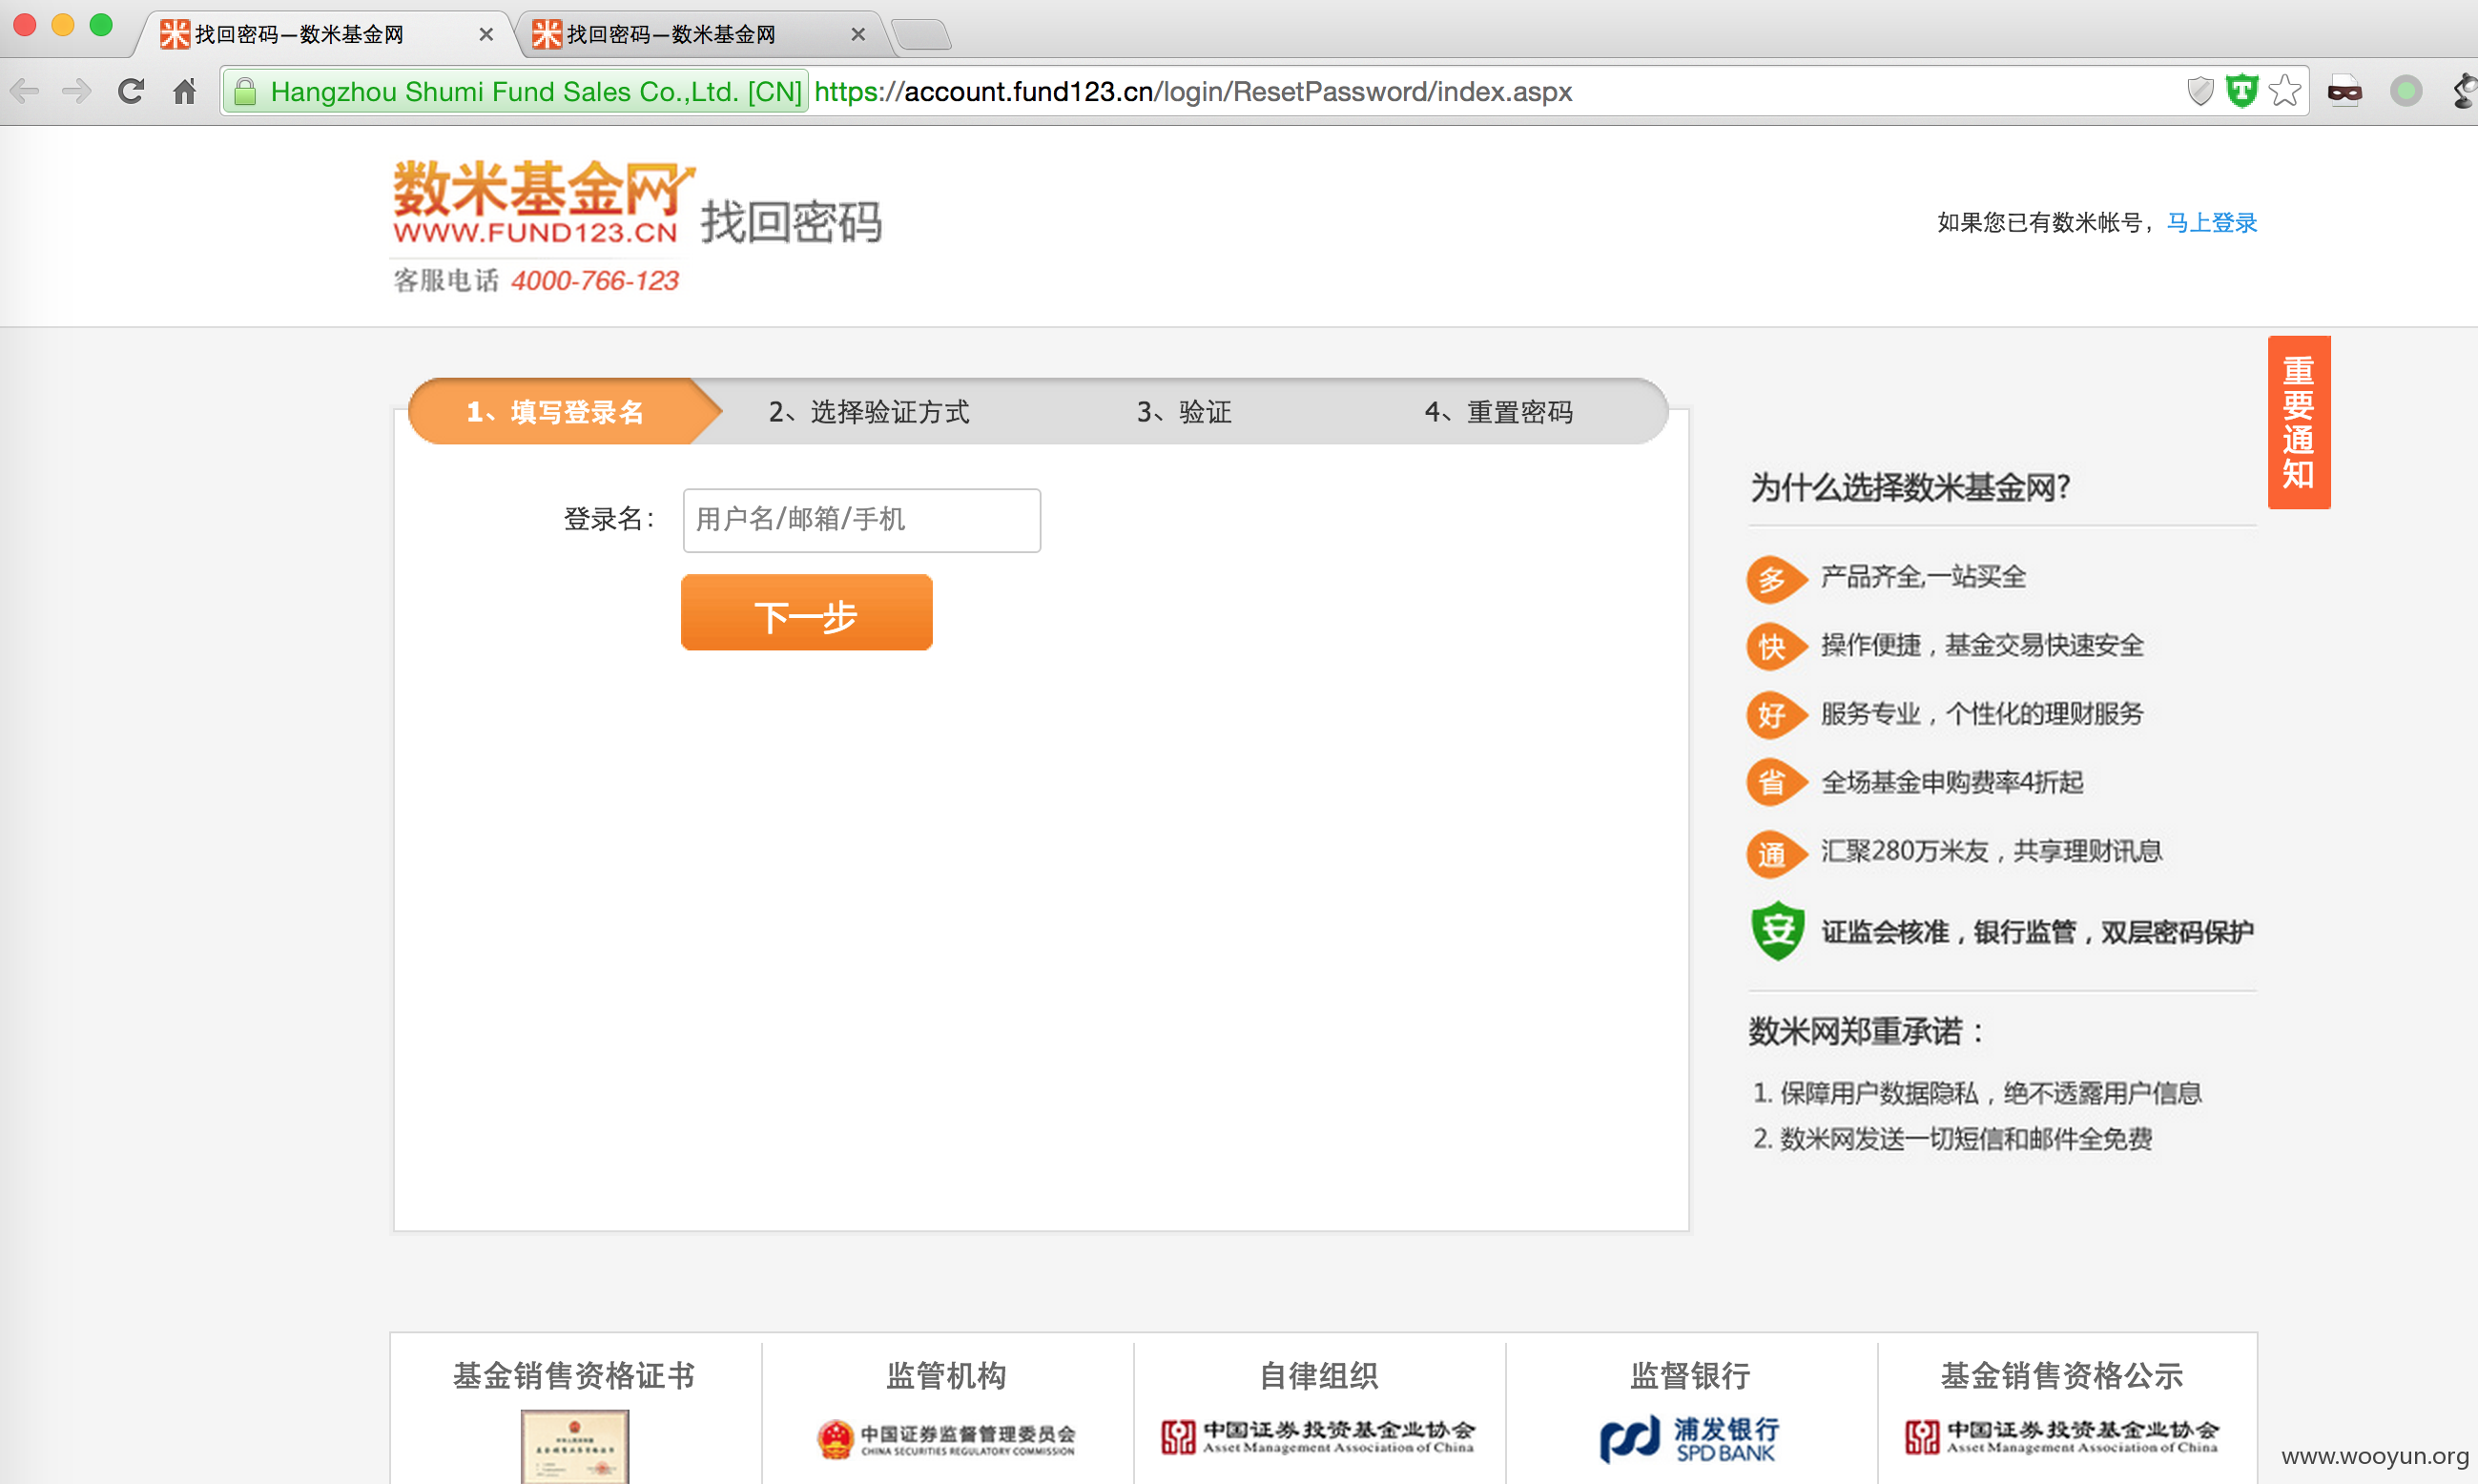The height and width of the screenshot is (1484, 2478).
Task: Click the orange 下一步 button
Action: click(x=807, y=612)
